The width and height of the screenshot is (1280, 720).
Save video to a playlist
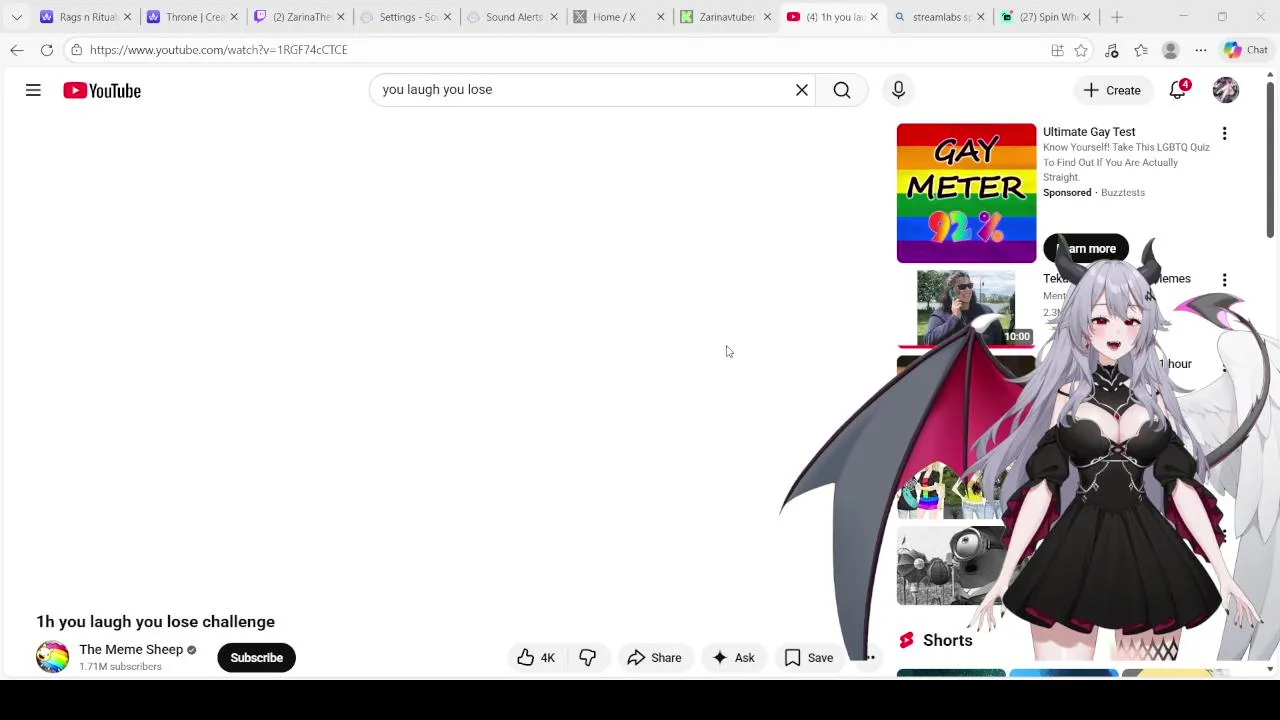[x=808, y=658]
